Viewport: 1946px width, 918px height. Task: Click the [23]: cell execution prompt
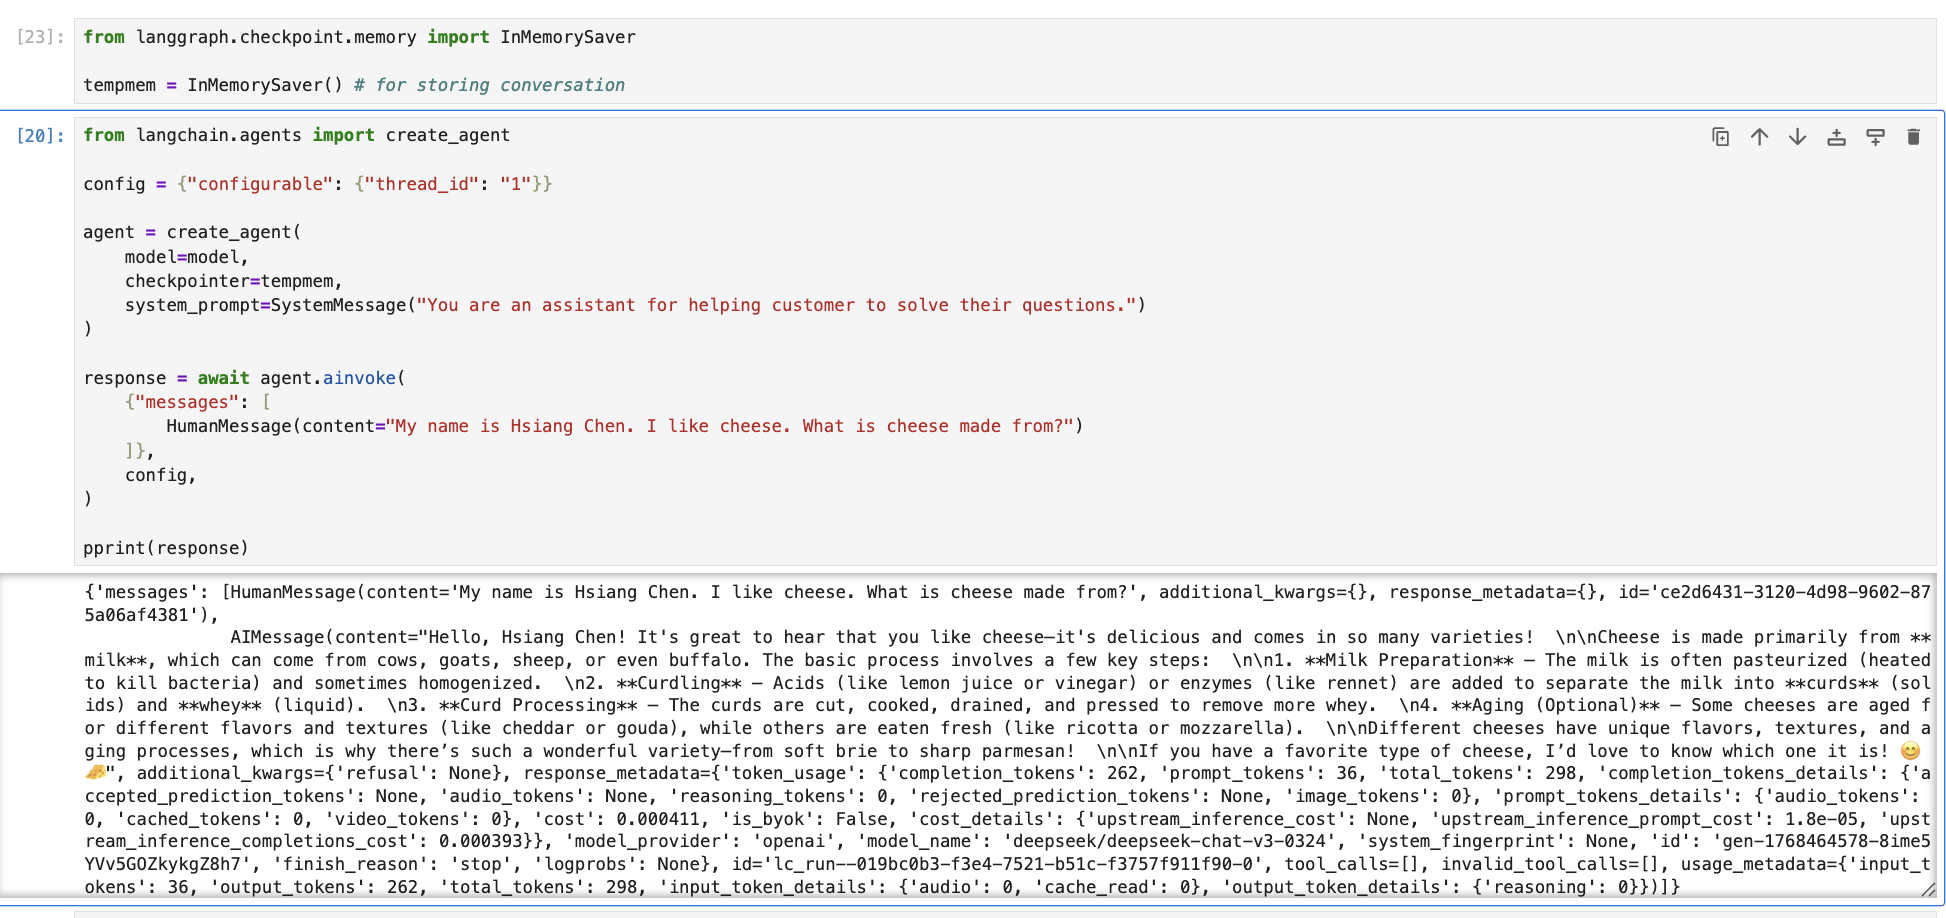point(40,37)
